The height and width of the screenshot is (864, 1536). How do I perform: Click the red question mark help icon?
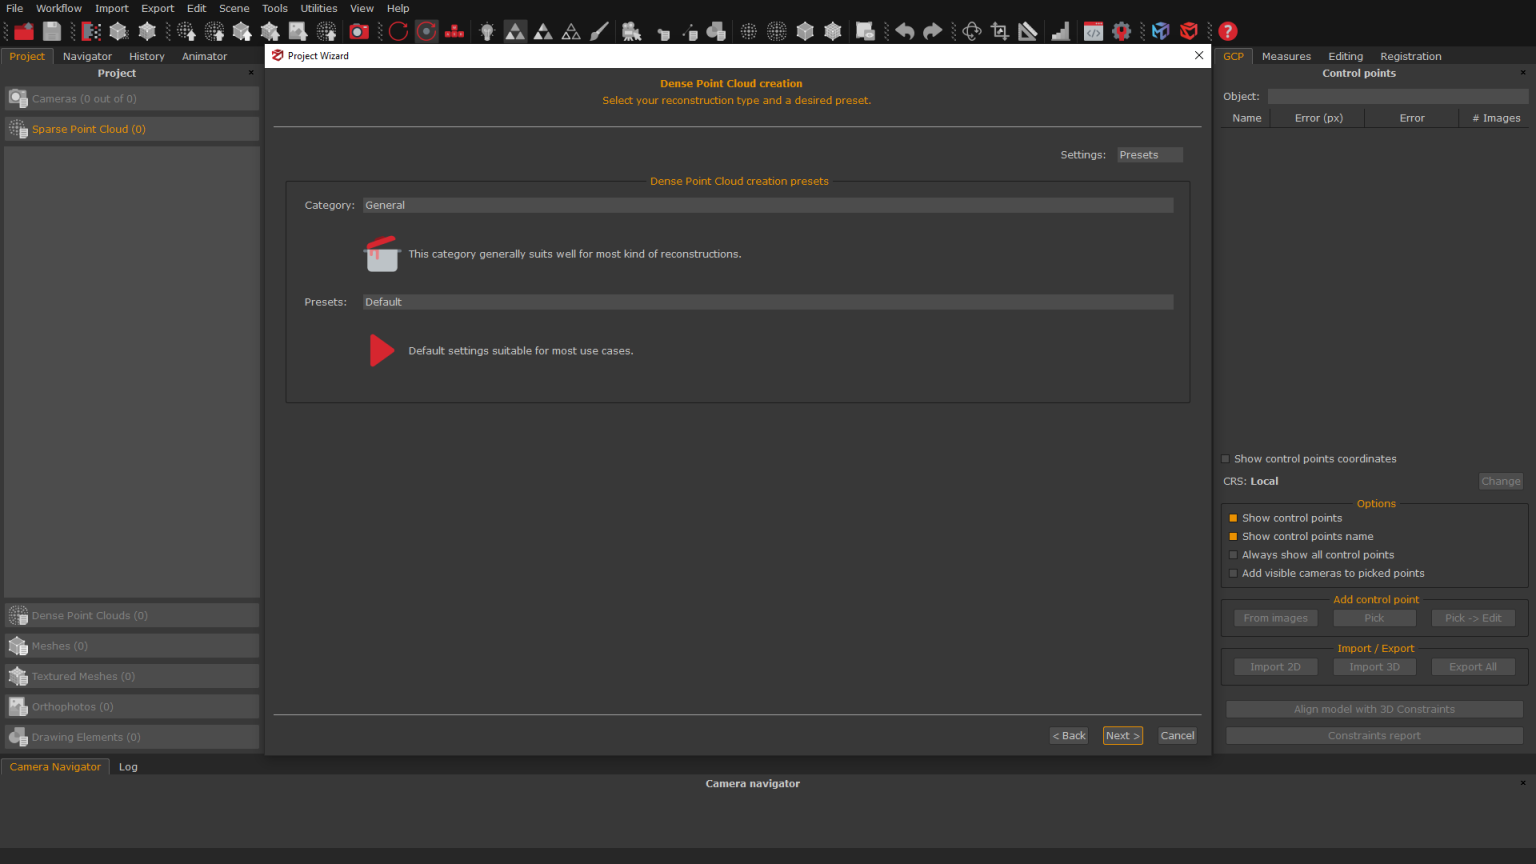coord(1228,31)
